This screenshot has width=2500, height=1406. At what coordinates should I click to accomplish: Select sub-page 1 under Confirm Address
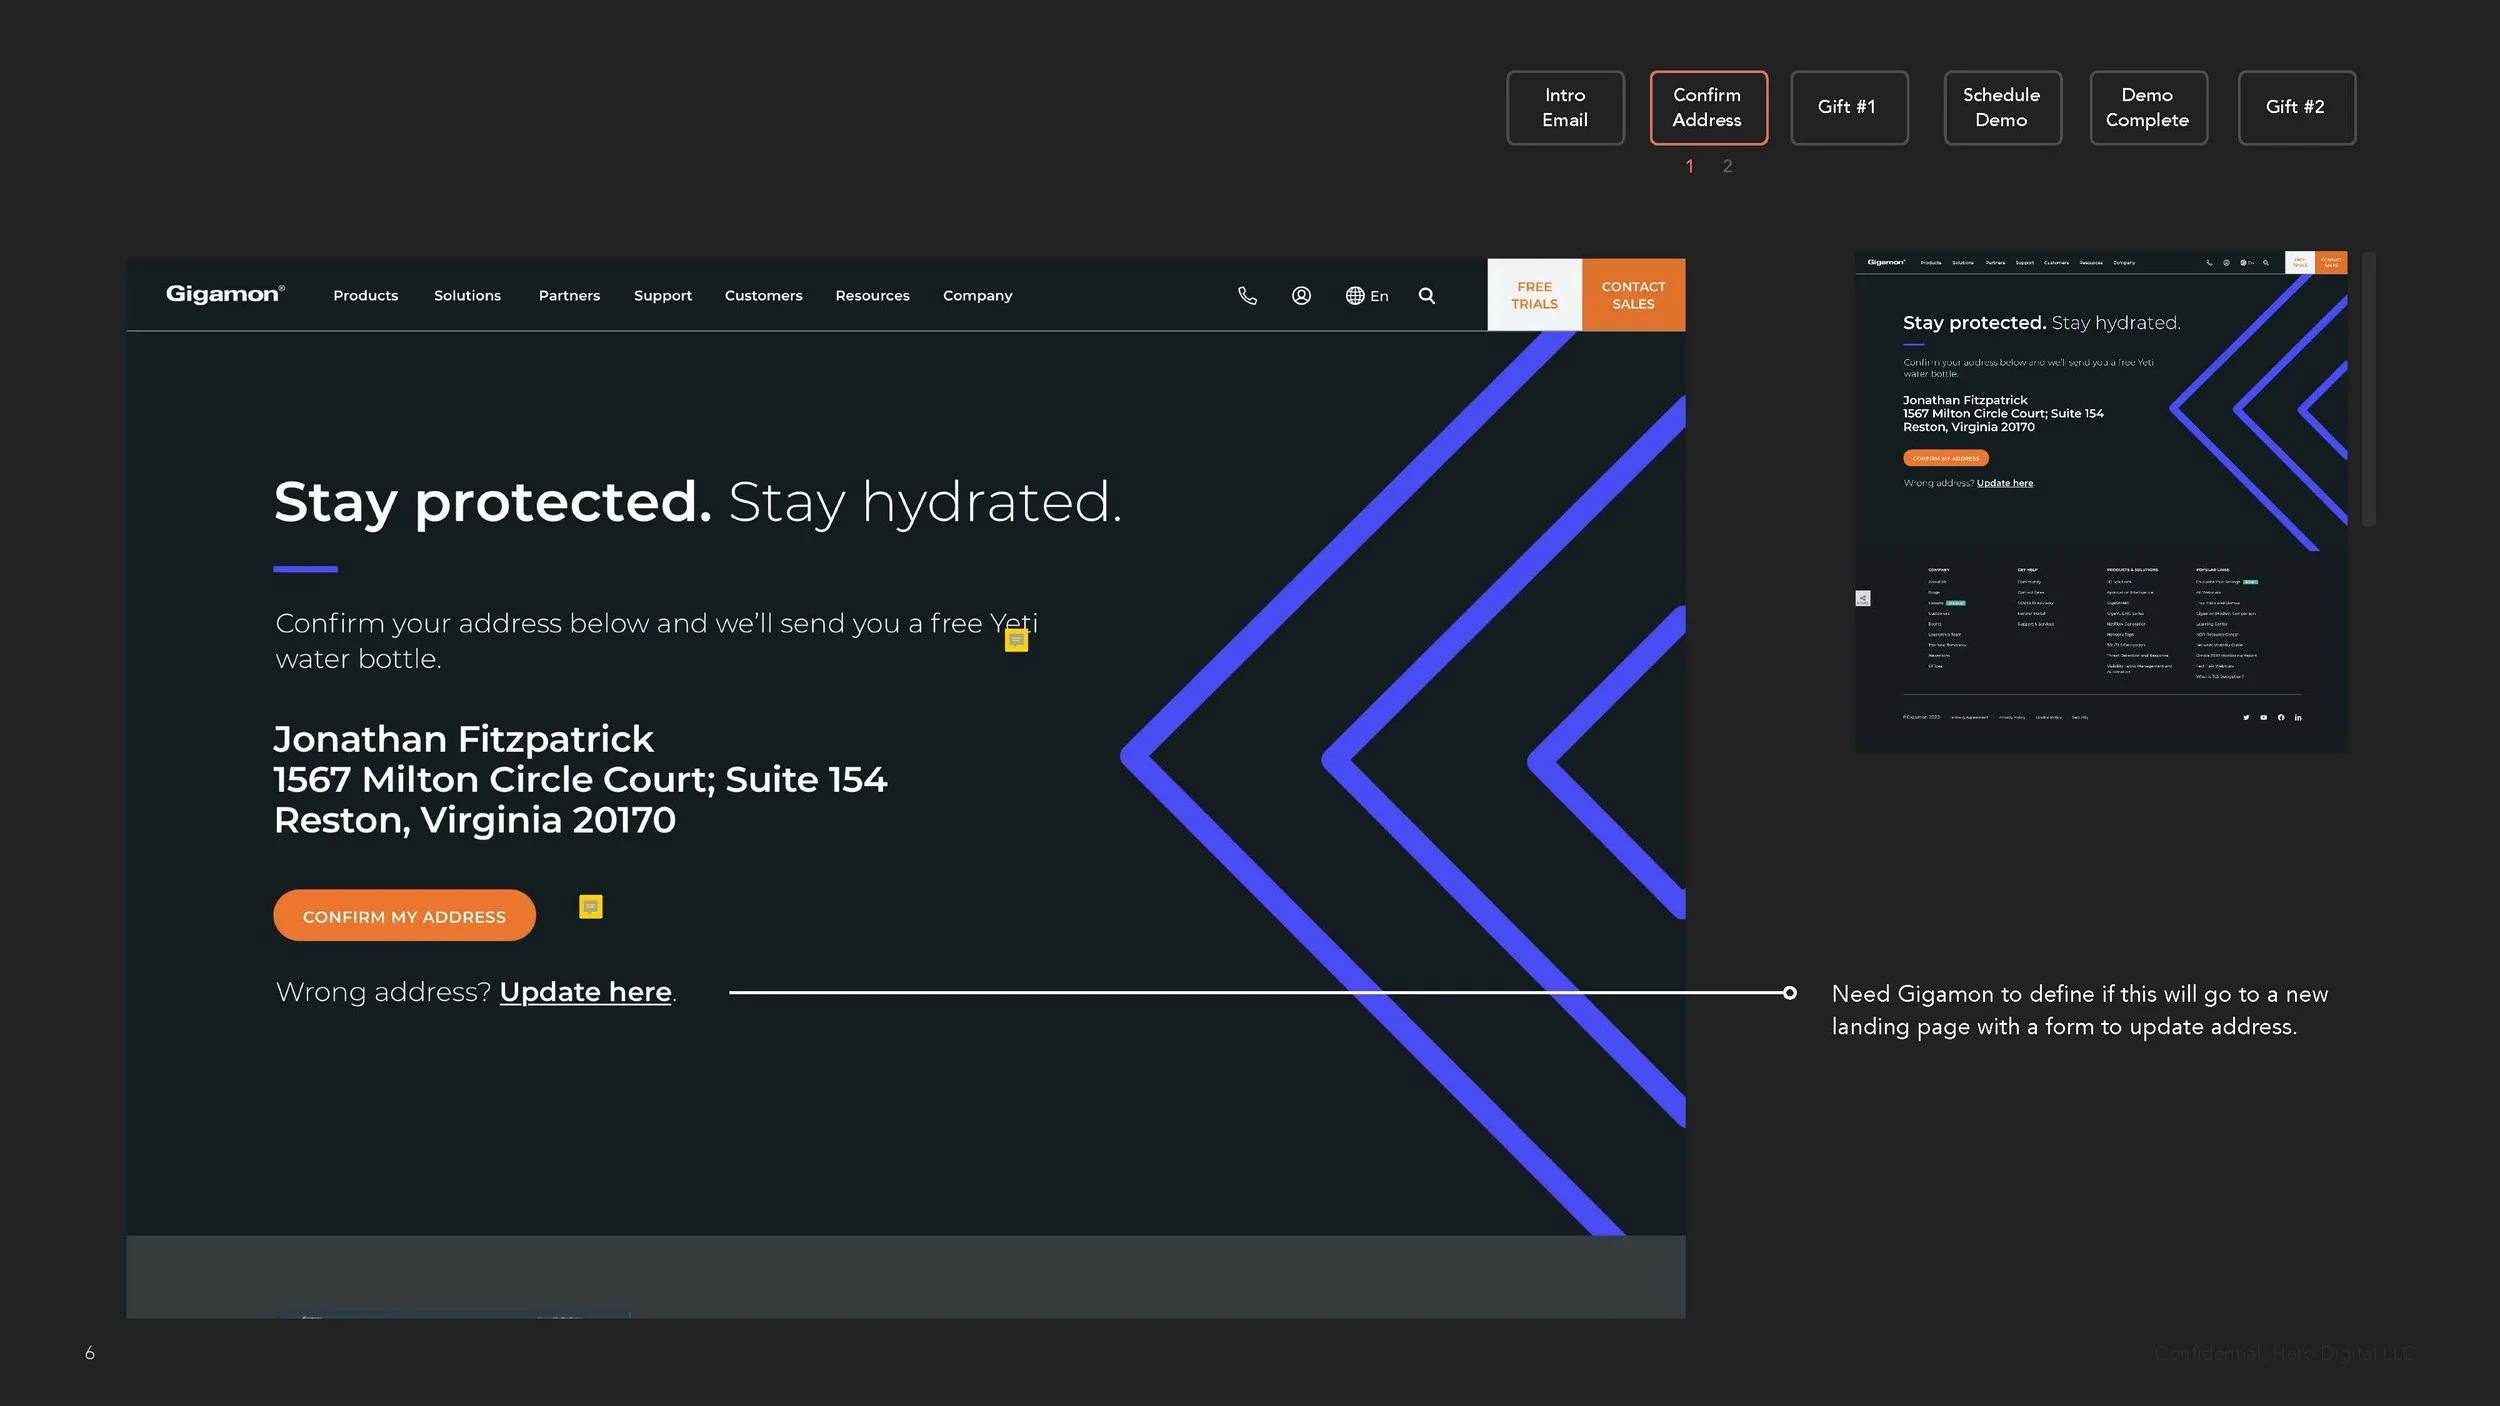[x=1690, y=166]
